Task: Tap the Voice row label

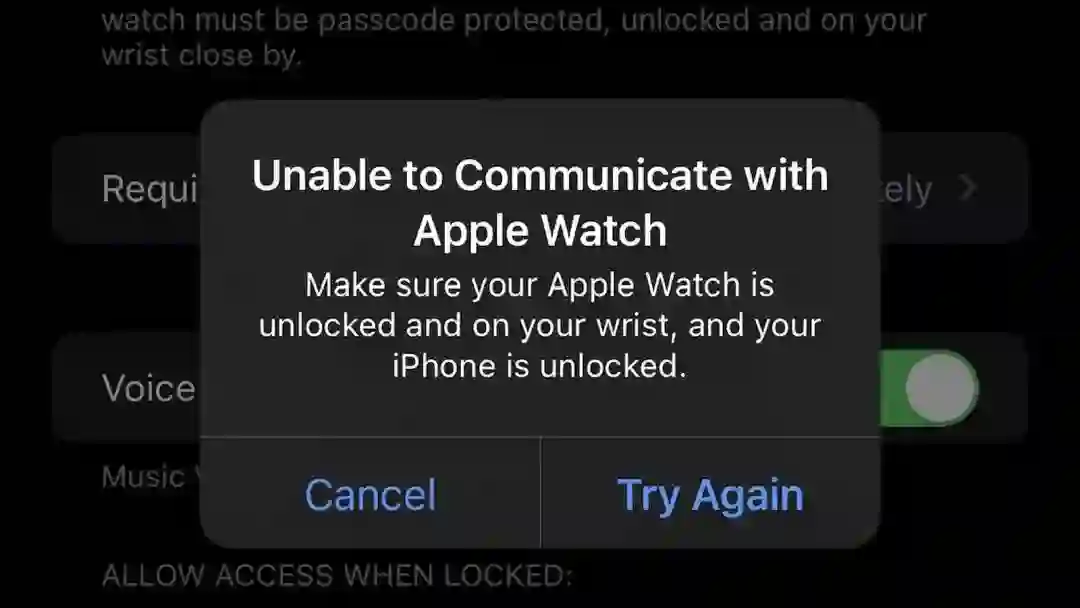Action: click(x=149, y=388)
